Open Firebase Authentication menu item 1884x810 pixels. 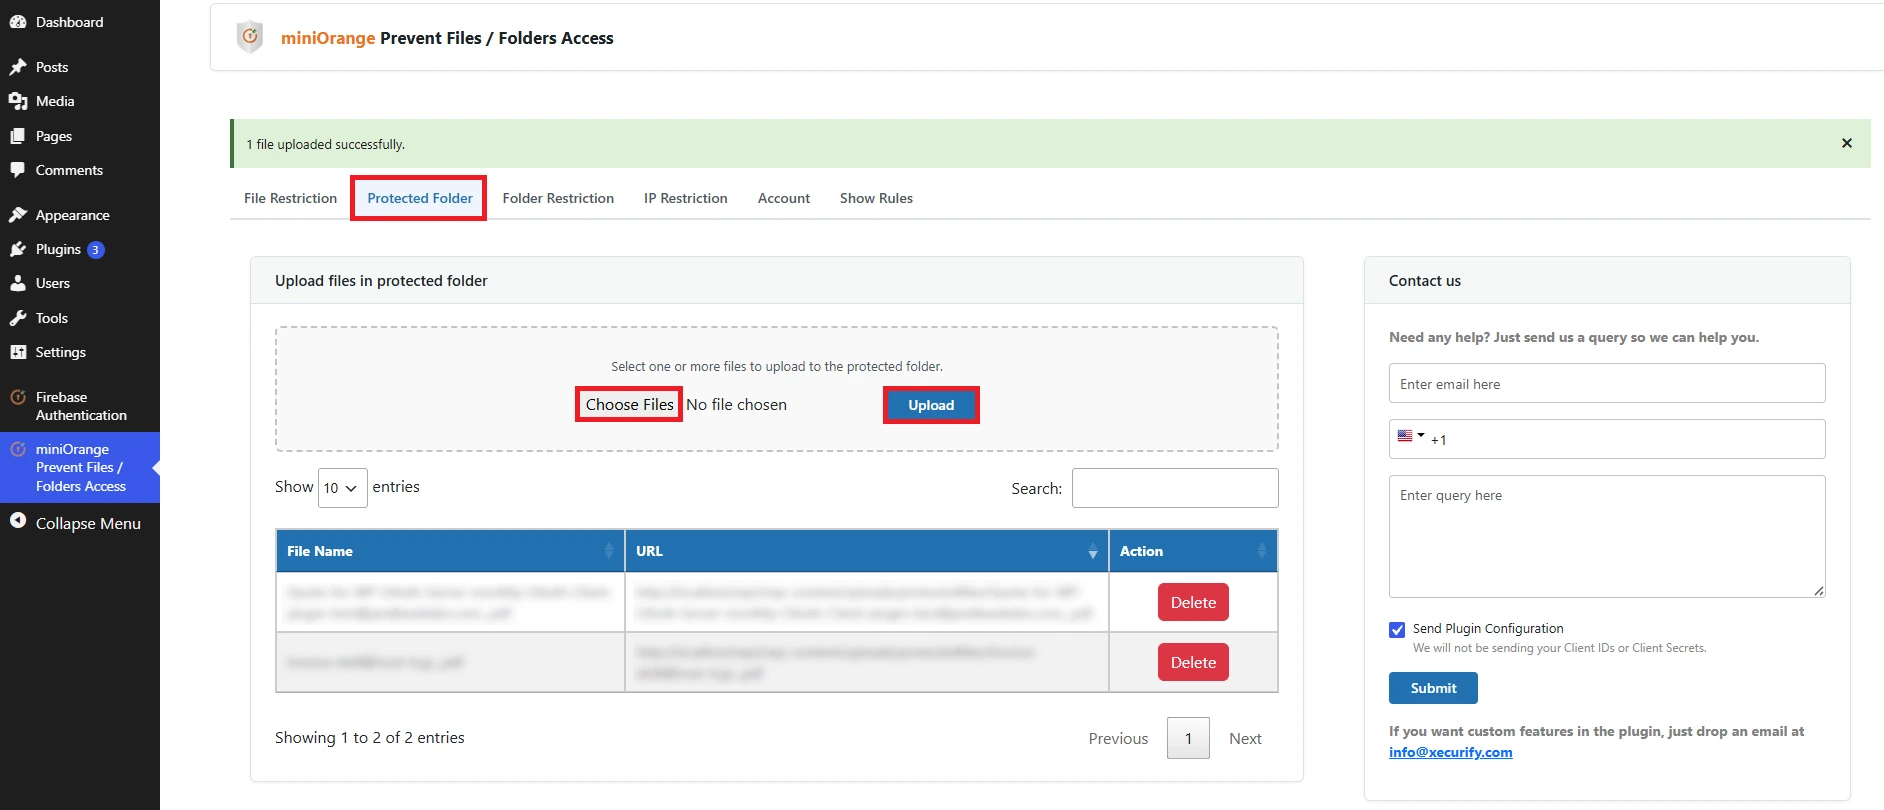click(x=80, y=406)
